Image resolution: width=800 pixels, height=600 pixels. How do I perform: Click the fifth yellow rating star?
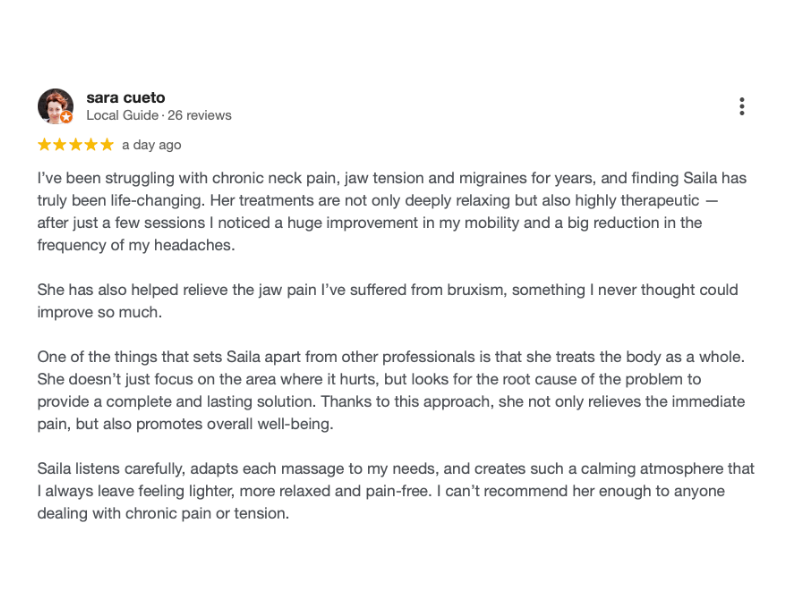(107, 145)
